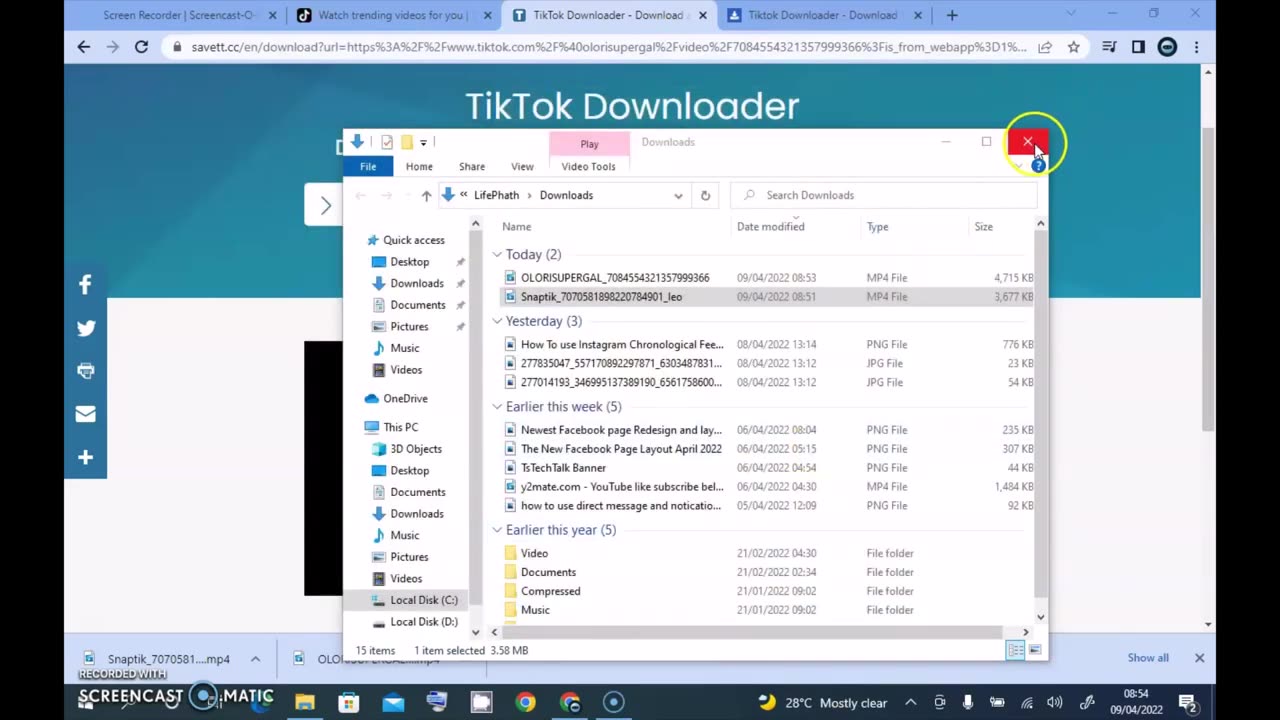Switch to Watch trending videos TikTok tab
This screenshot has width=1280, height=720.
coord(392,15)
